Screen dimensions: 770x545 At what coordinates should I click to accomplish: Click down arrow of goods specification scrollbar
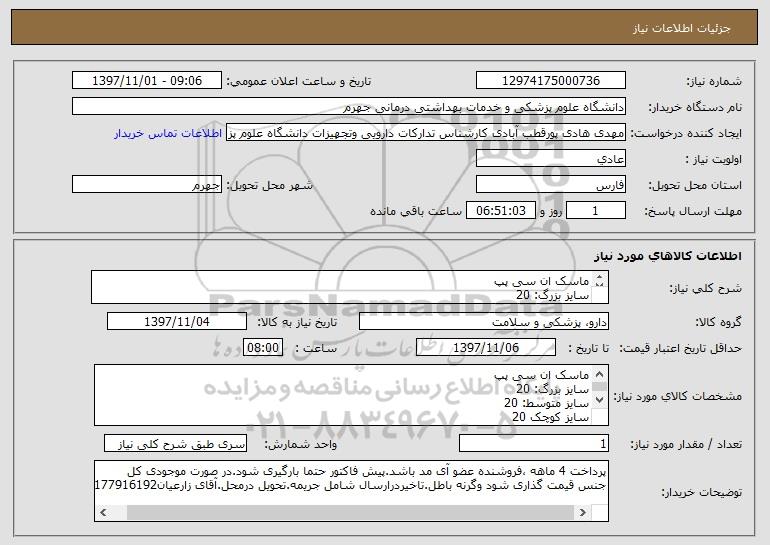click(599, 400)
